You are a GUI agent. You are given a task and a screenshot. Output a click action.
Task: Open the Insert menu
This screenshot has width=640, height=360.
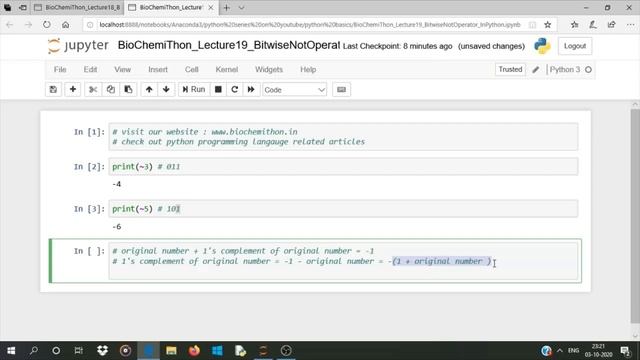(158, 69)
